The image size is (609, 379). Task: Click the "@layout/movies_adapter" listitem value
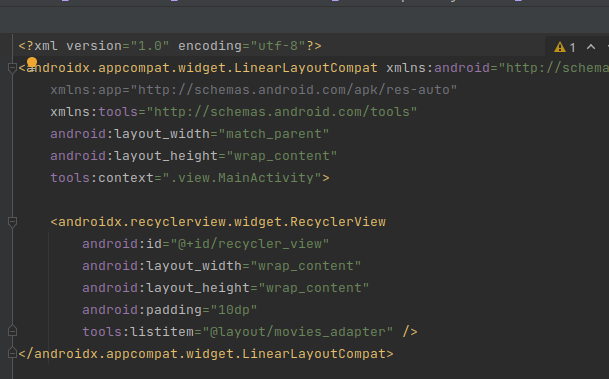[298, 332]
